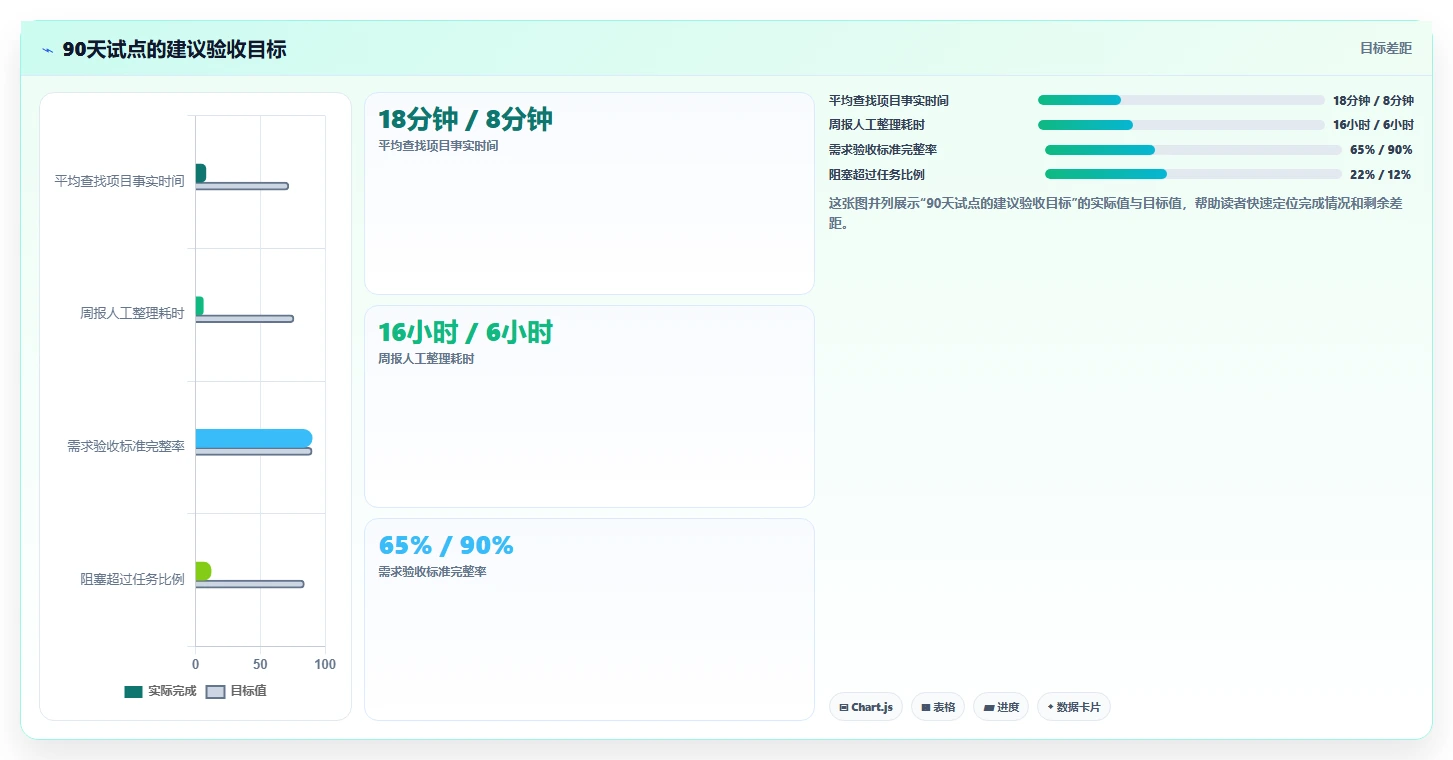Click the lightning icon beside the title
The image size is (1453, 760).
pyautogui.click(x=47, y=50)
